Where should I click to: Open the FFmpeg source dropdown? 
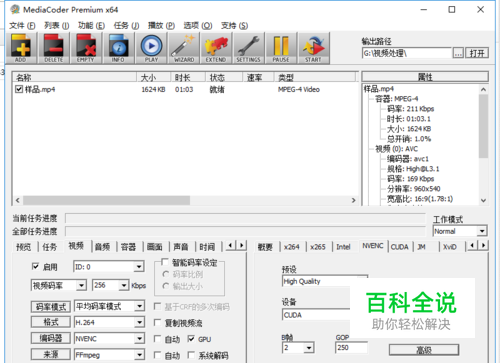(x=109, y=355)
